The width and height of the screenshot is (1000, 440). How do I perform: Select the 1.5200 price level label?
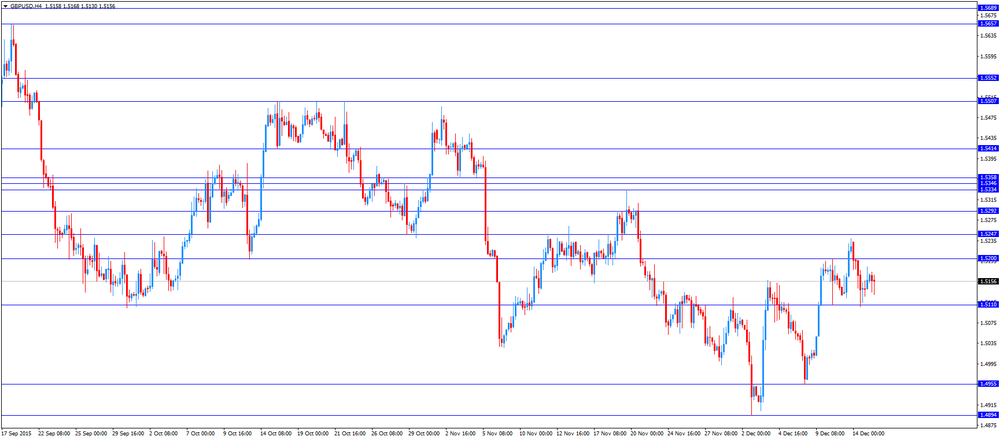[x=988, y=258]
